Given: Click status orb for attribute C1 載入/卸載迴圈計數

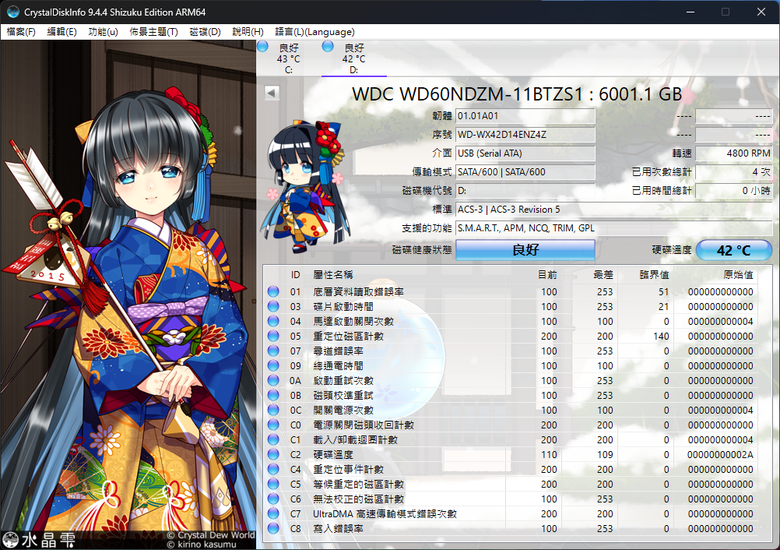Looking at the screenshot, I should (273, 440).
